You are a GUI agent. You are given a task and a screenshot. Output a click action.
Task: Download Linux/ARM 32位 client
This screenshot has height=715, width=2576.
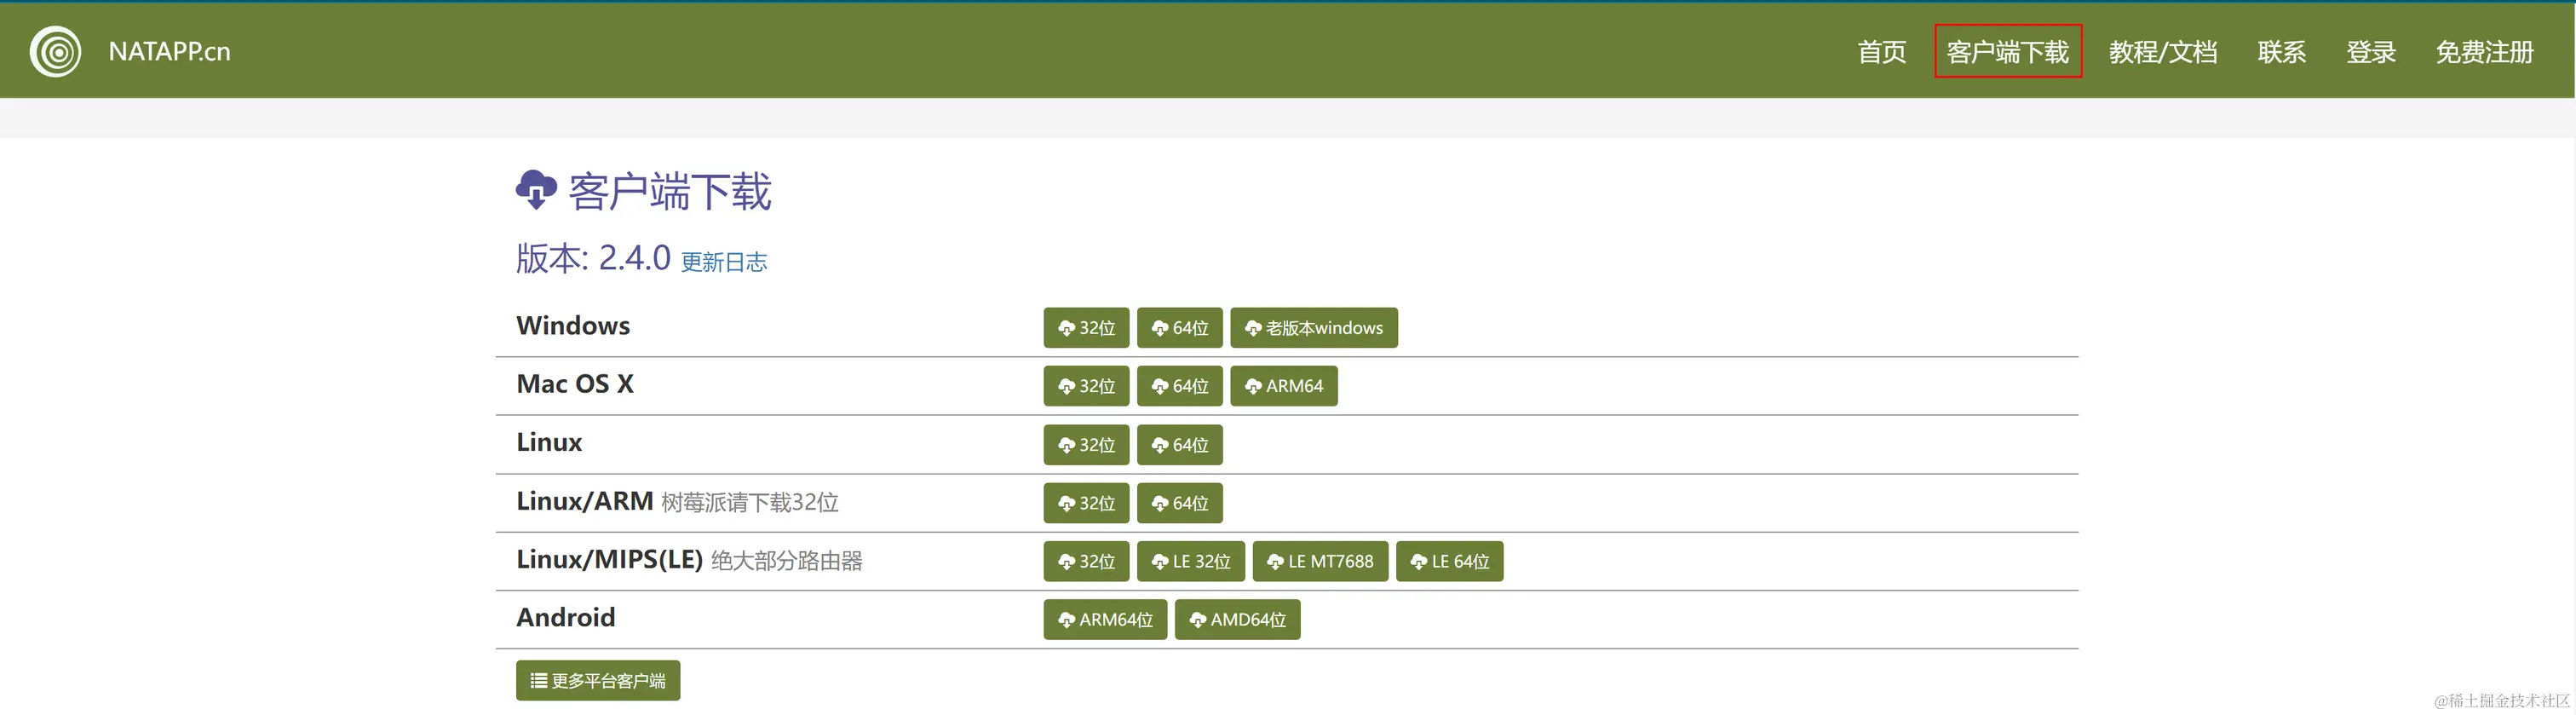pyautogui.click(x=1086, y=503)
